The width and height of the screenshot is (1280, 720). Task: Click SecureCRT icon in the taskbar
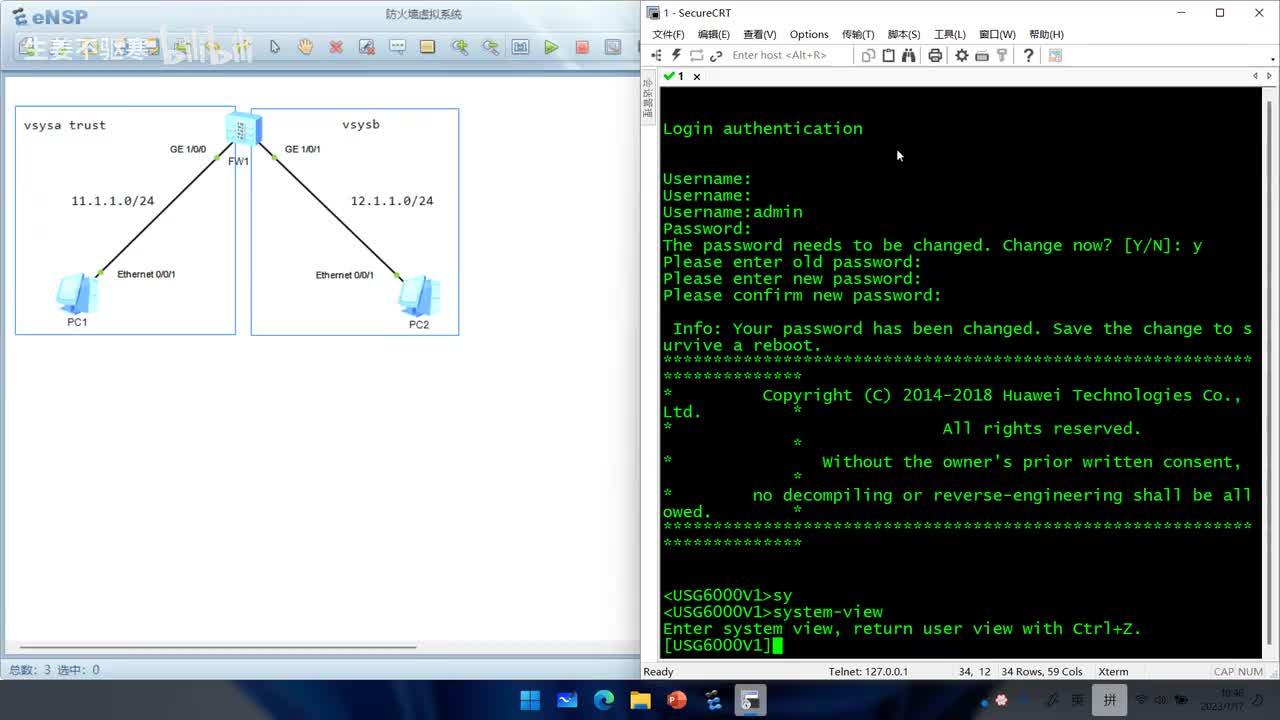tap(750, 700)
